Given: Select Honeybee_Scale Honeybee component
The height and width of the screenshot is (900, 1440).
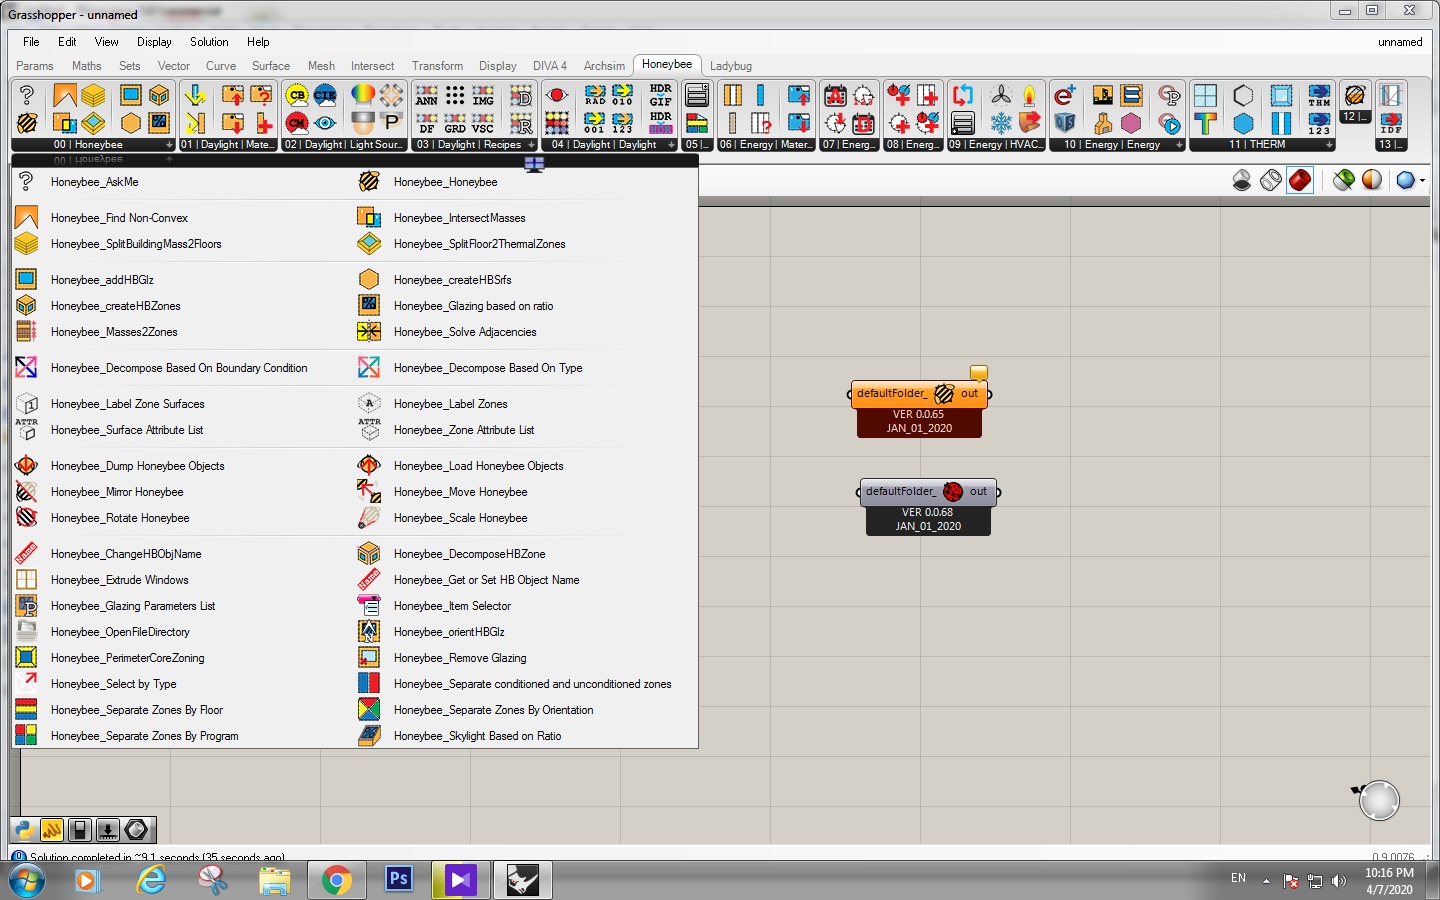Looking at the screenshot, I should click(460, 518).
